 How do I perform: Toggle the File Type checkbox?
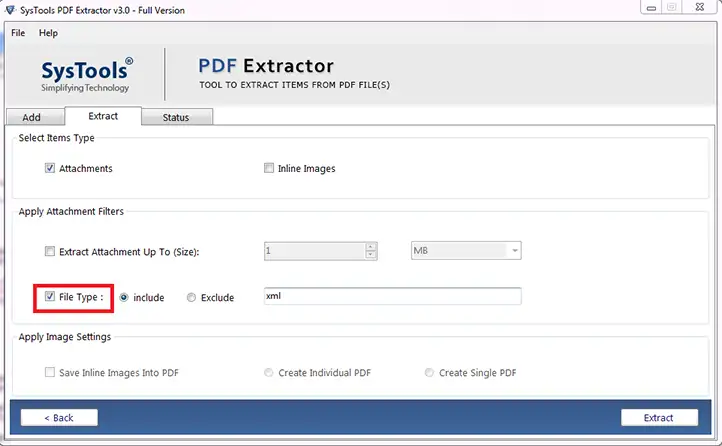tap(50, 296)
